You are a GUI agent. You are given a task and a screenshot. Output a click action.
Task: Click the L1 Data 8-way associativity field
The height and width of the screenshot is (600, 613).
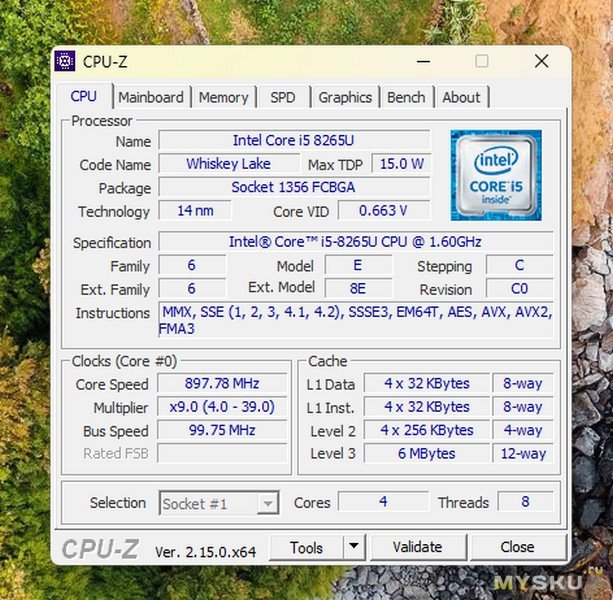tap(523, 383)
